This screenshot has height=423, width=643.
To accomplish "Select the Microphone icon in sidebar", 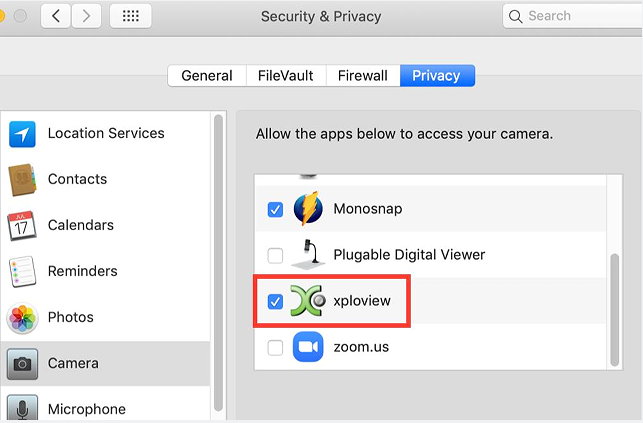I will pyautogui.click(x=22, y=408).
